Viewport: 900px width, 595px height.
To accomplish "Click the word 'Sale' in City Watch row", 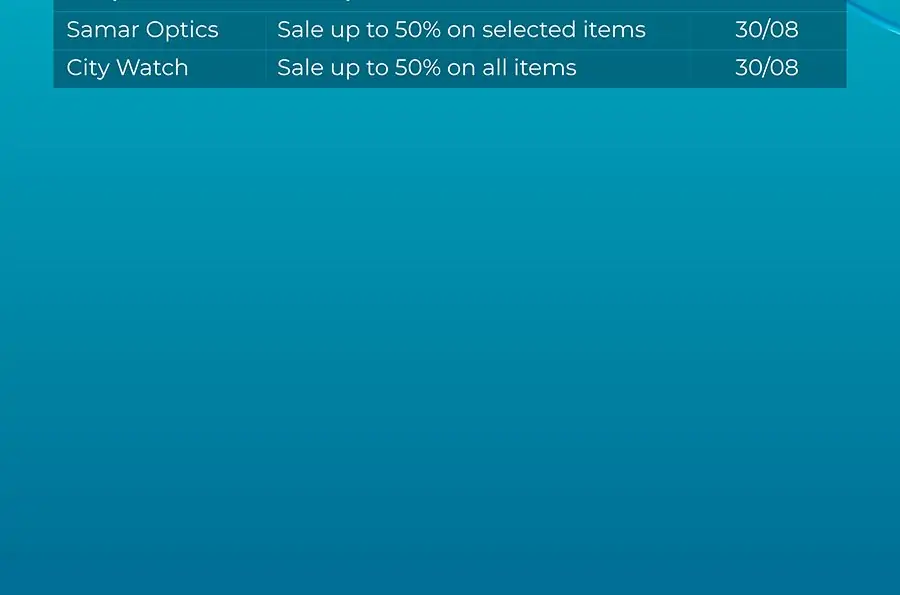I will [300, 68].
